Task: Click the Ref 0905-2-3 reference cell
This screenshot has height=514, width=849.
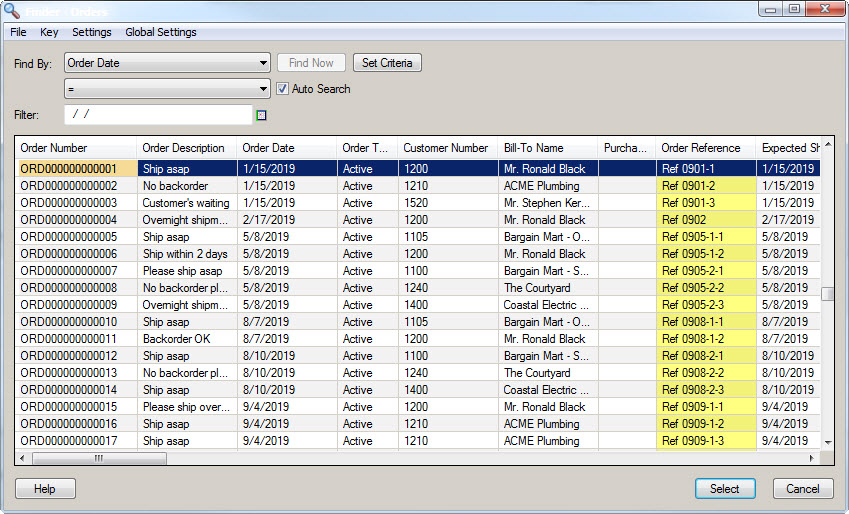Action: tap(706, 304)
